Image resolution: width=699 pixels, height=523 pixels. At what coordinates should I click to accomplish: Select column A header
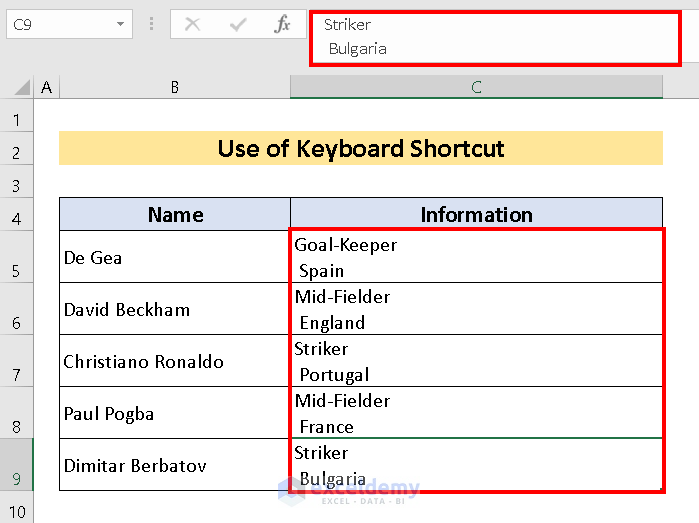(46, 88)
